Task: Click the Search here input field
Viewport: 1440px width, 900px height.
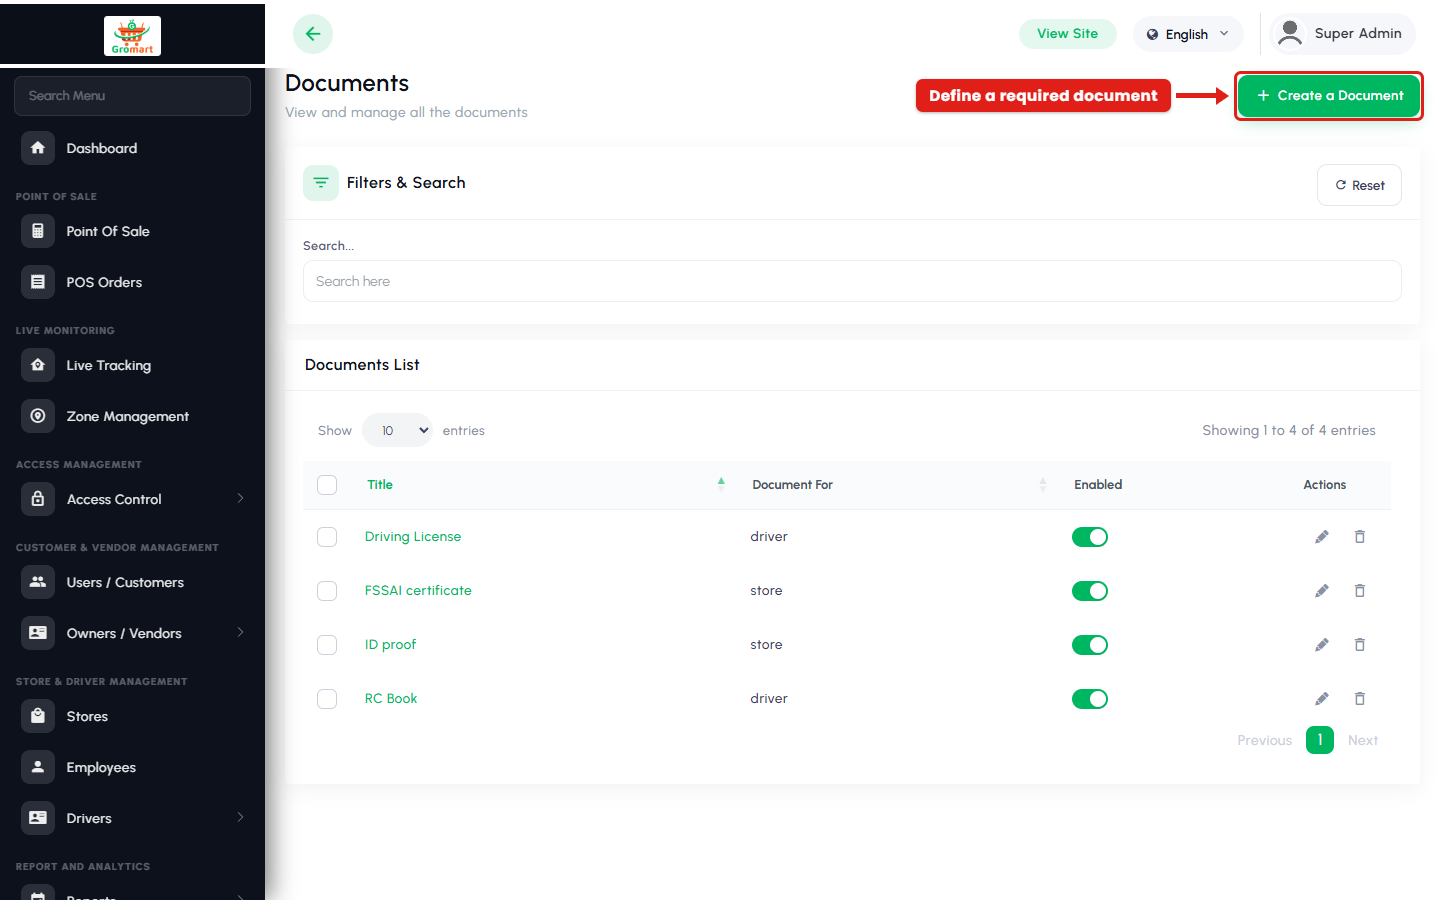Action: click(x=852, y=281)
